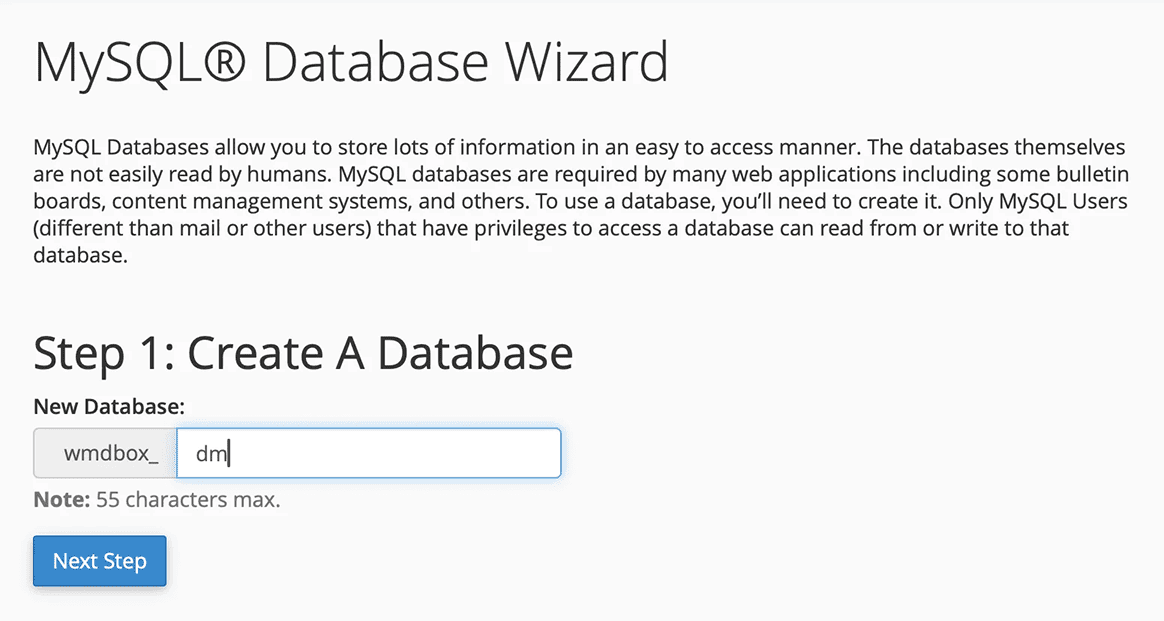The height and width of the screenshot is (621, 1164).
Task: Click the Next Step button
Action: pyautogui.click(x=99, y=561)
